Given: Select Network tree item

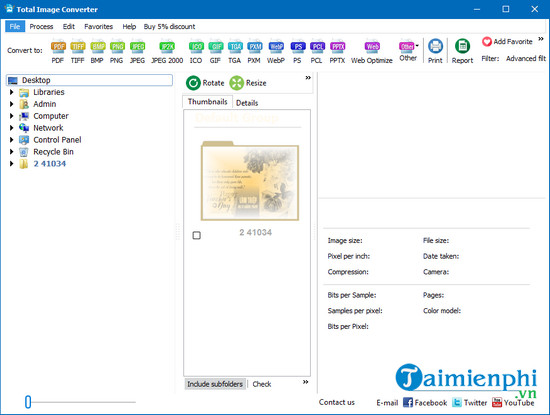Looking at the screenshot, I should [x=48, y=128].
